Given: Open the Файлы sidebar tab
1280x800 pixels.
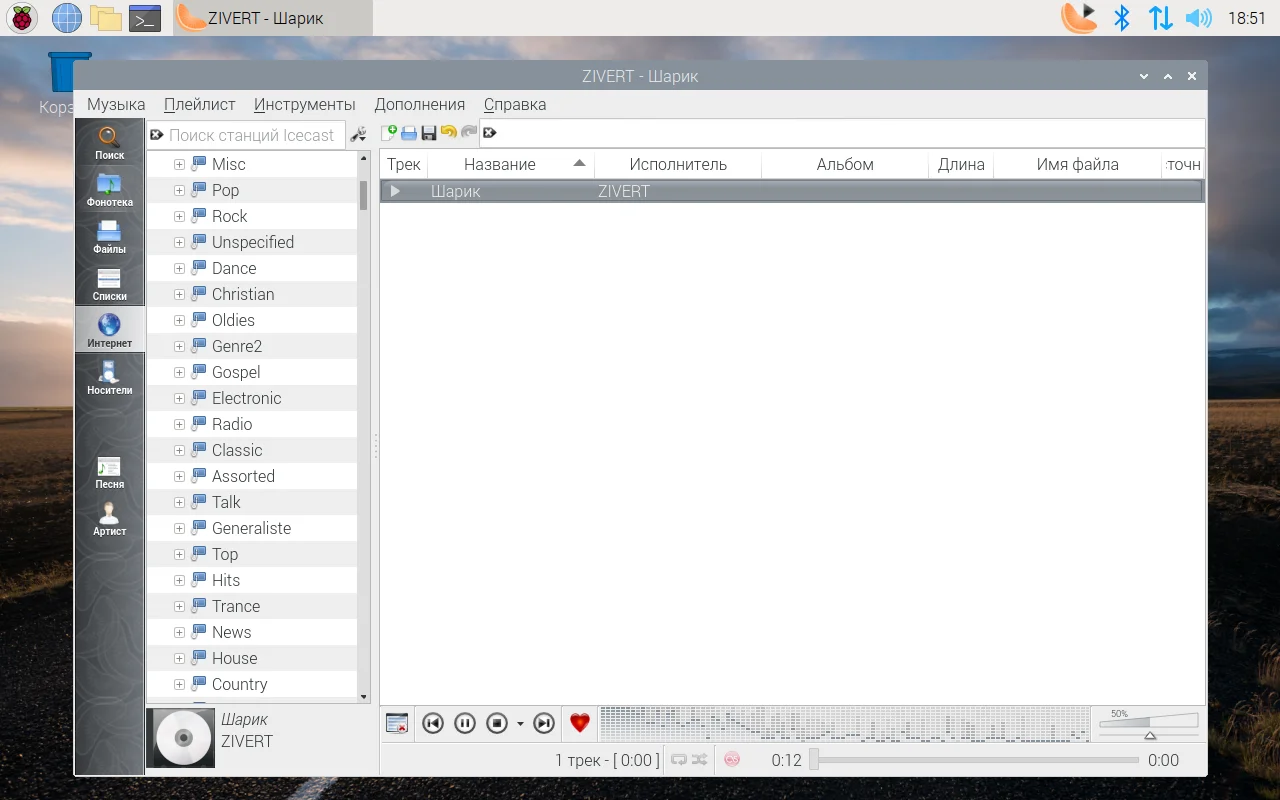Looking at the screenshot, I should (110, 237).
